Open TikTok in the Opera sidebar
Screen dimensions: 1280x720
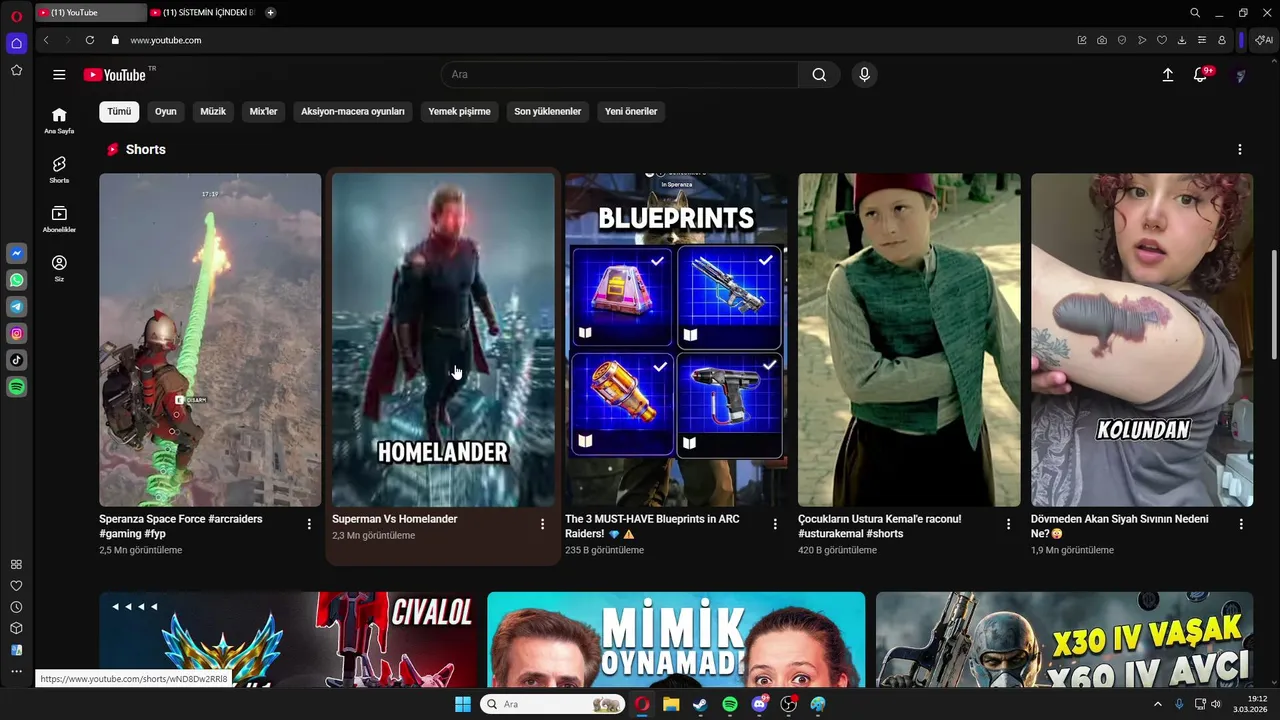[x=16, y=360]
